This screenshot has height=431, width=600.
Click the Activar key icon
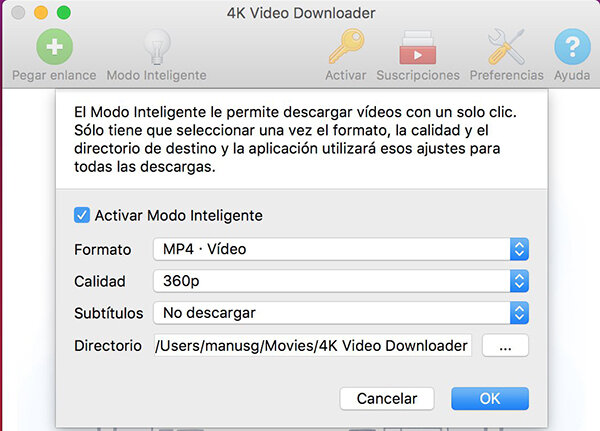click(346, 47)
